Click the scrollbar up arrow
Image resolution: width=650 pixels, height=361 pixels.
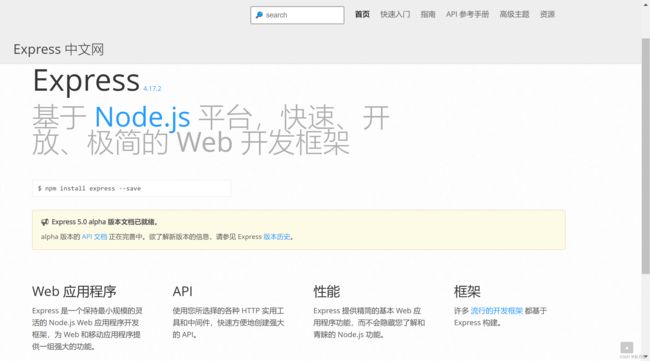pyautogui.click(x=645, y=4)
